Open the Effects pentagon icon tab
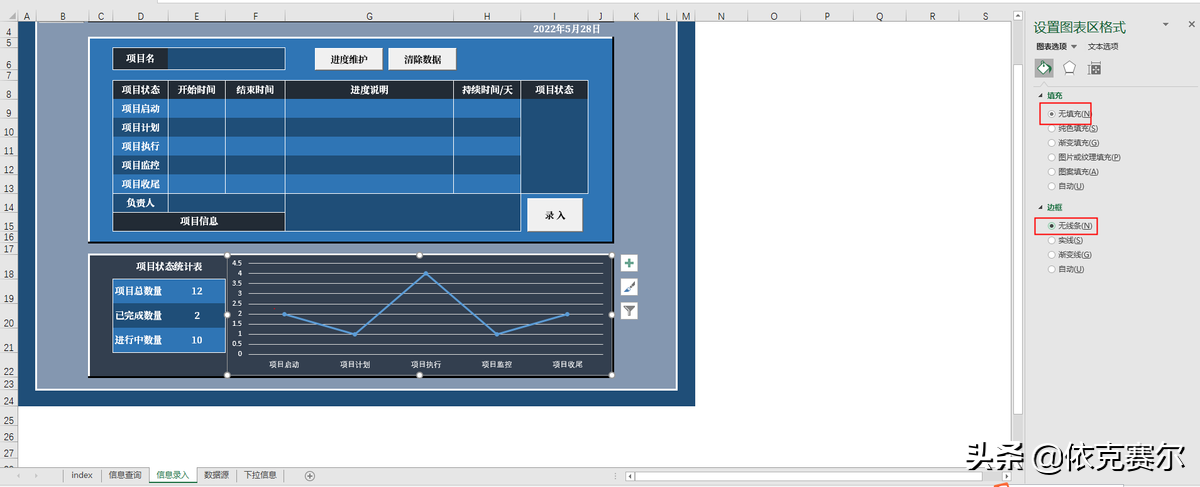The width and height of the screenshot is (1200, 487). (x=1069, y=68)
